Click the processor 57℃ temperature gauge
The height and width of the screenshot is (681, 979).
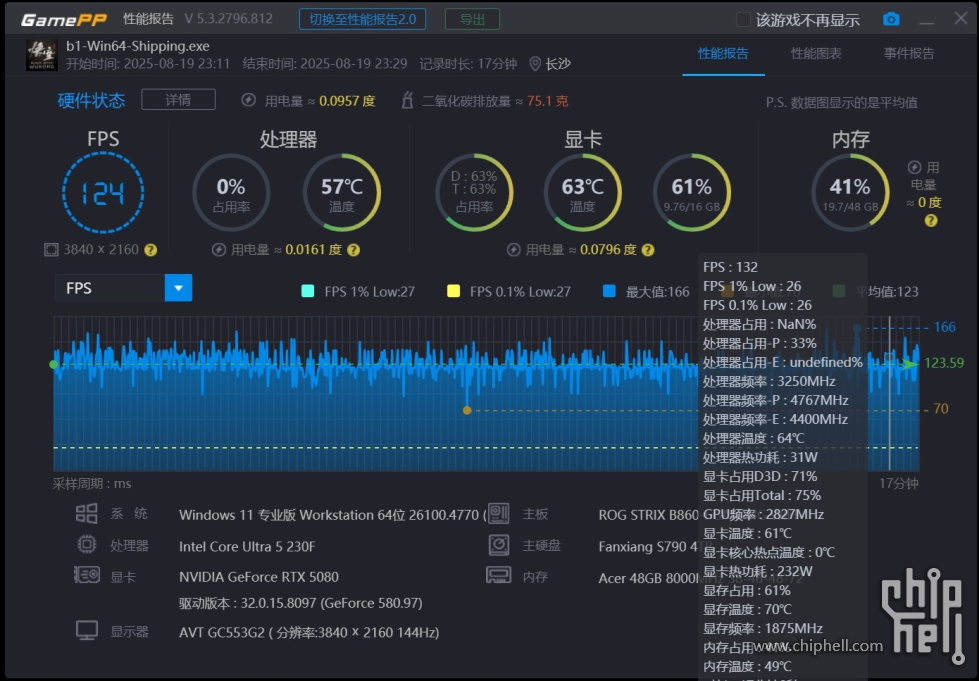coord(342,193)
